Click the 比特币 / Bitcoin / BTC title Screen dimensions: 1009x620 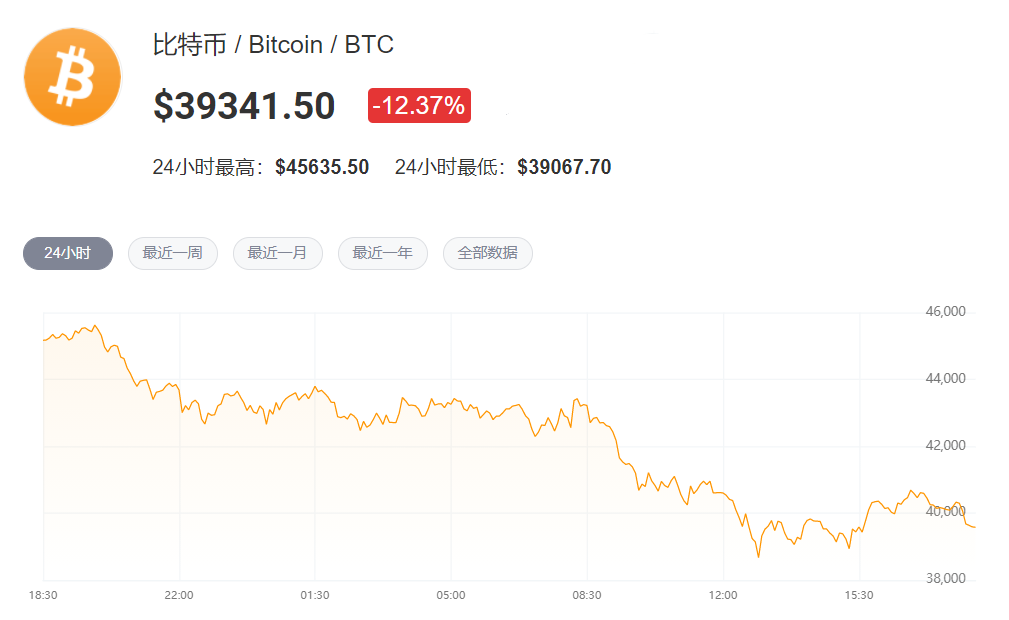tap(273, 45)
